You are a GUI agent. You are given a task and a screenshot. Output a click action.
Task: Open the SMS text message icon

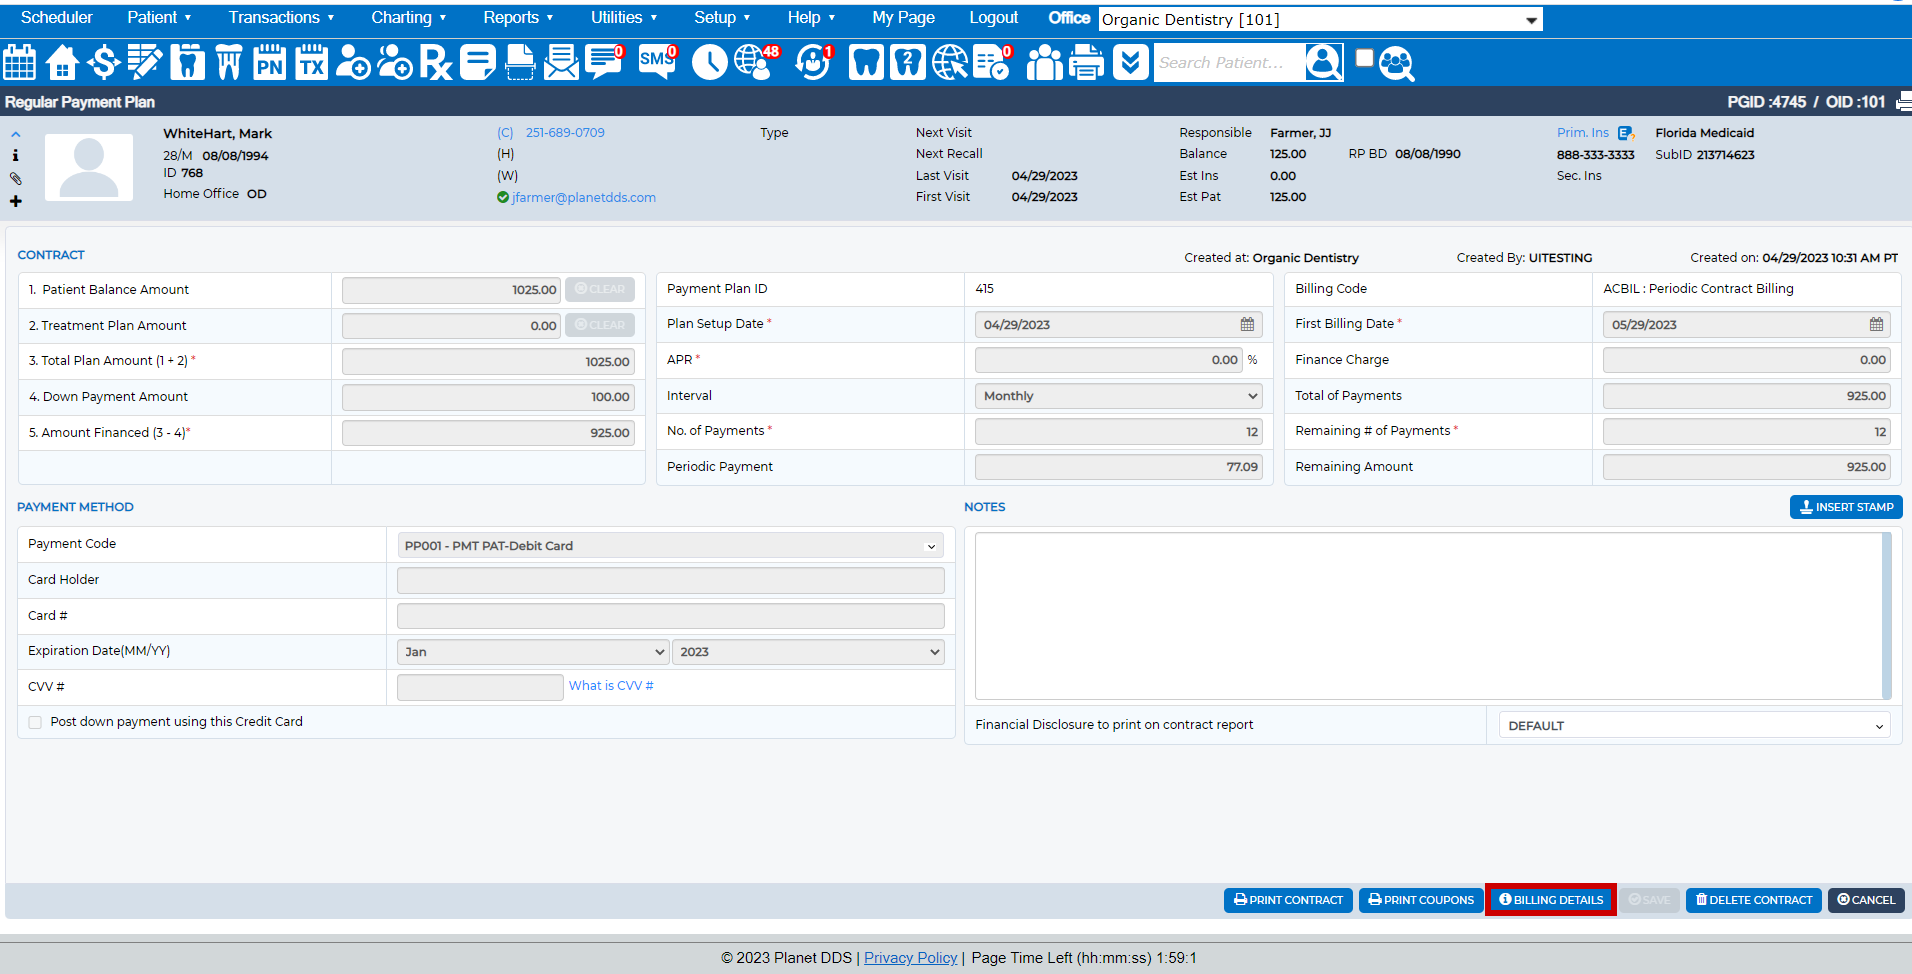657,62
